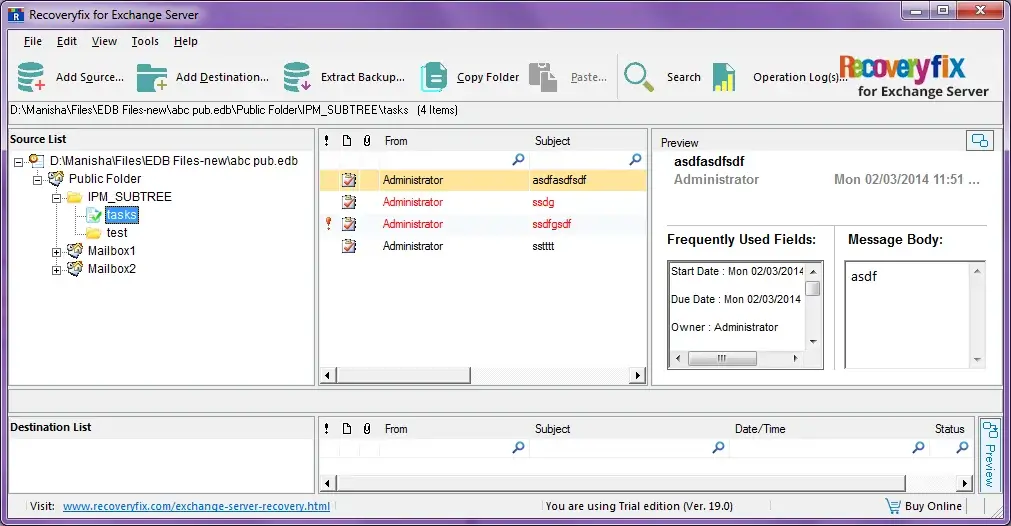
Task: Click the Add Destination button label
Action: [222, 77]
